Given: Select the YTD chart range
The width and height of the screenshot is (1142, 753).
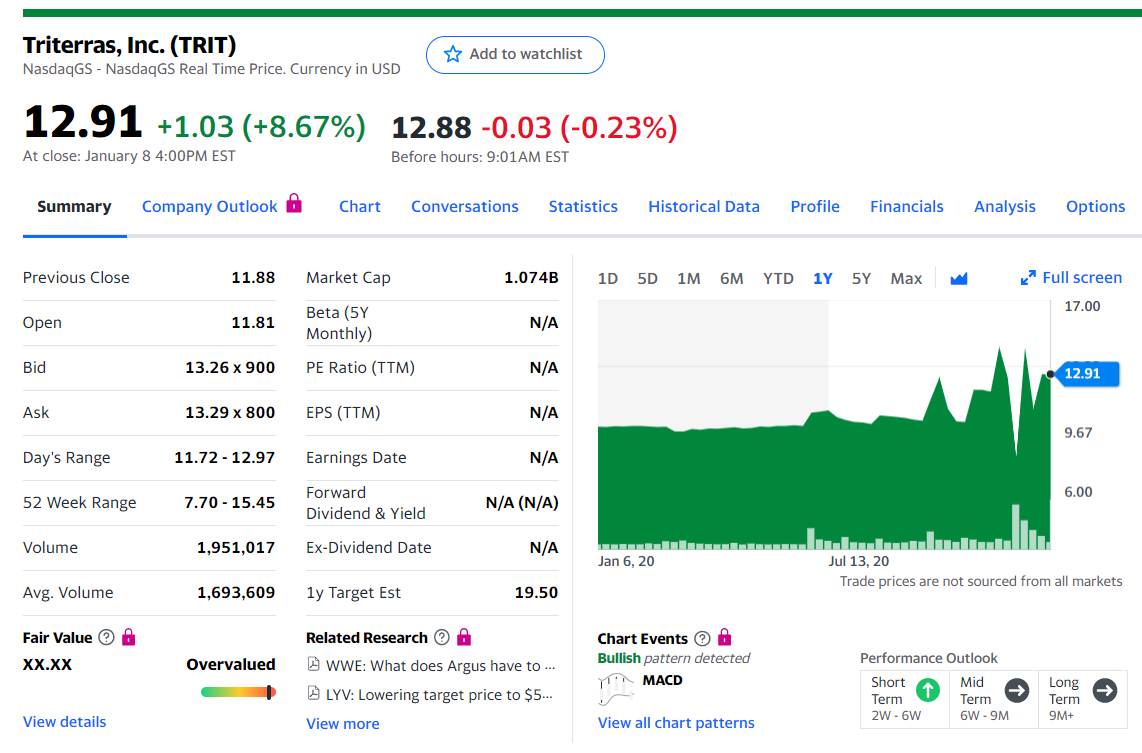Looking at the screenshot, I should click(778, 278).
